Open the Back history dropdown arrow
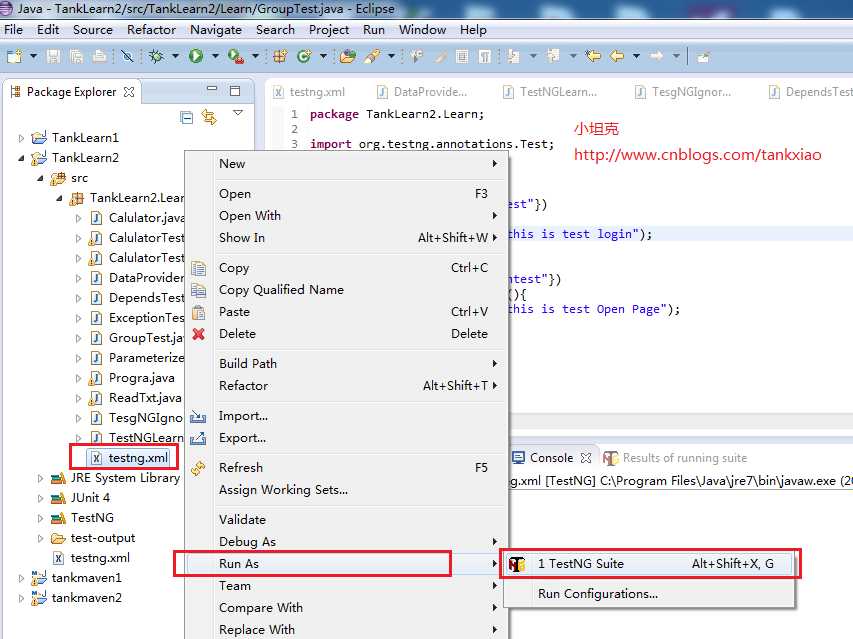 point(636,56)
